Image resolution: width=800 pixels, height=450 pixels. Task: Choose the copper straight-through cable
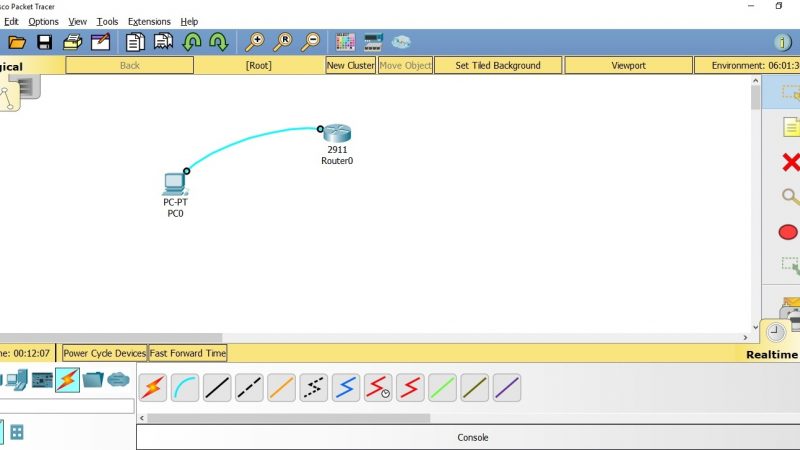click(217, 388)
